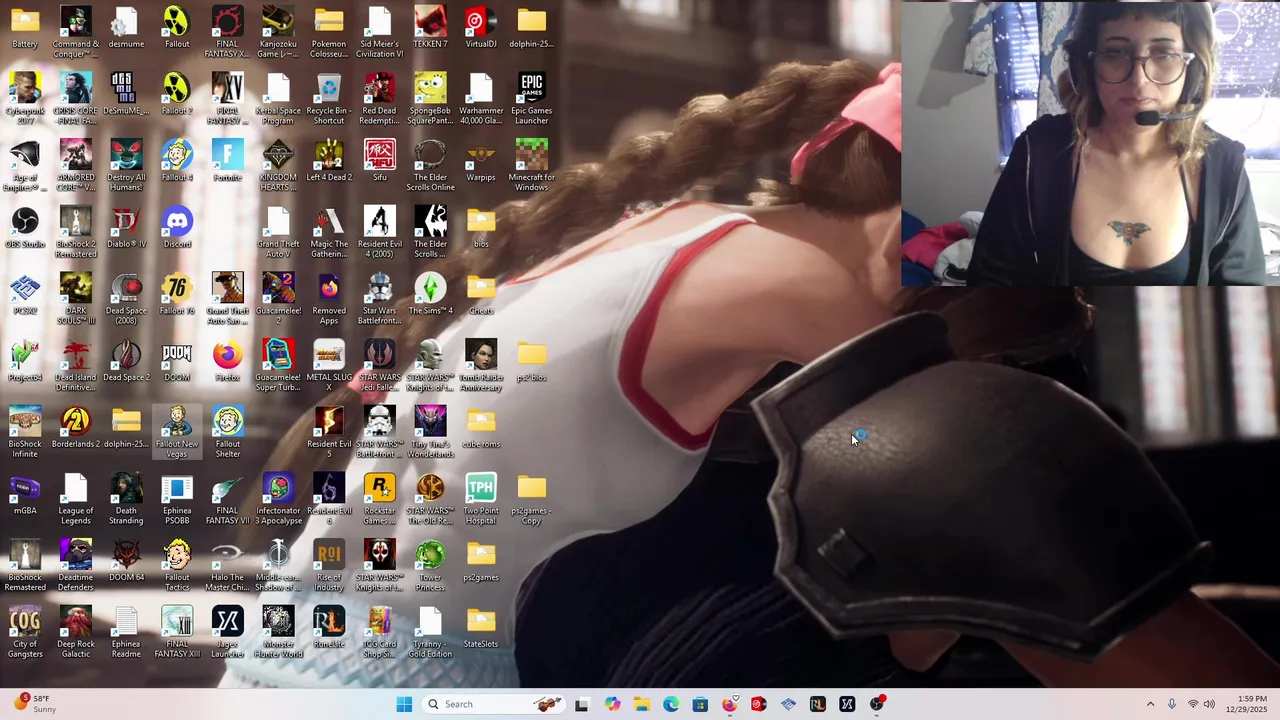Open Task View from the taskbar
Viewport: 1280px width, 720px height.
(x=582, y=704)
